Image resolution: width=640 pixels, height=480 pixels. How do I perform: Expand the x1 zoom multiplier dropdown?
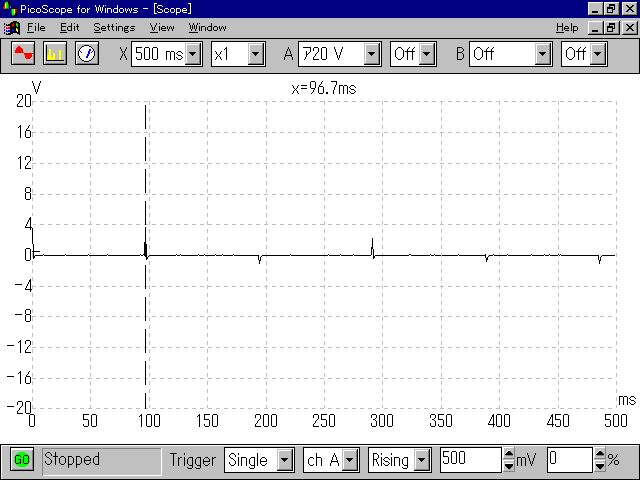(256, 54)
